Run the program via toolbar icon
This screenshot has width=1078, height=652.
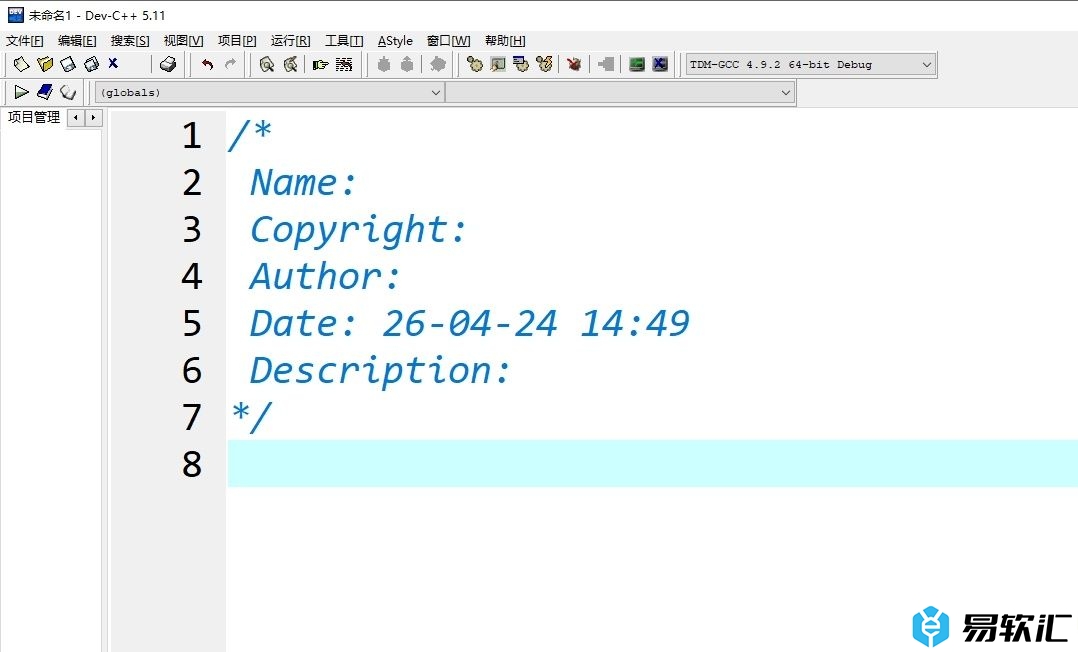[x=498, y=64]
